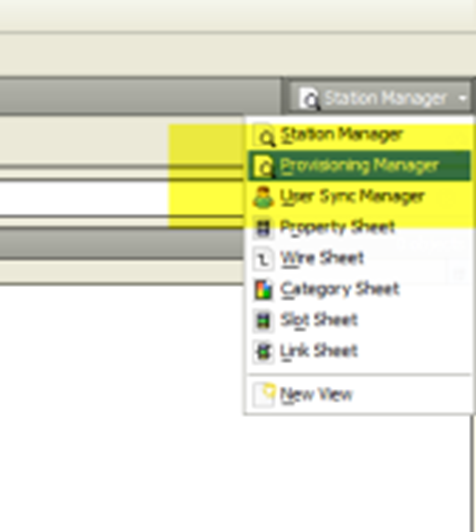Click the User Sync Manager person icon

pyautogui.click(x=263, y=197)
